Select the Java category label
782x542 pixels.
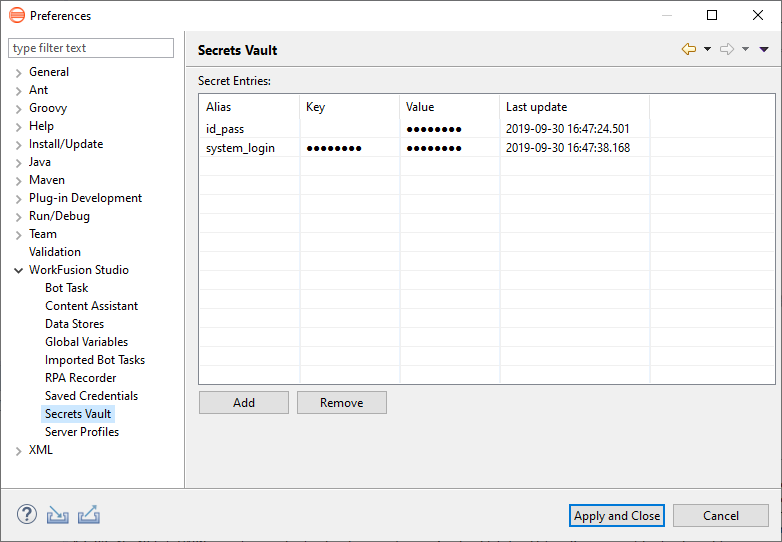click(x=40, y=162)
